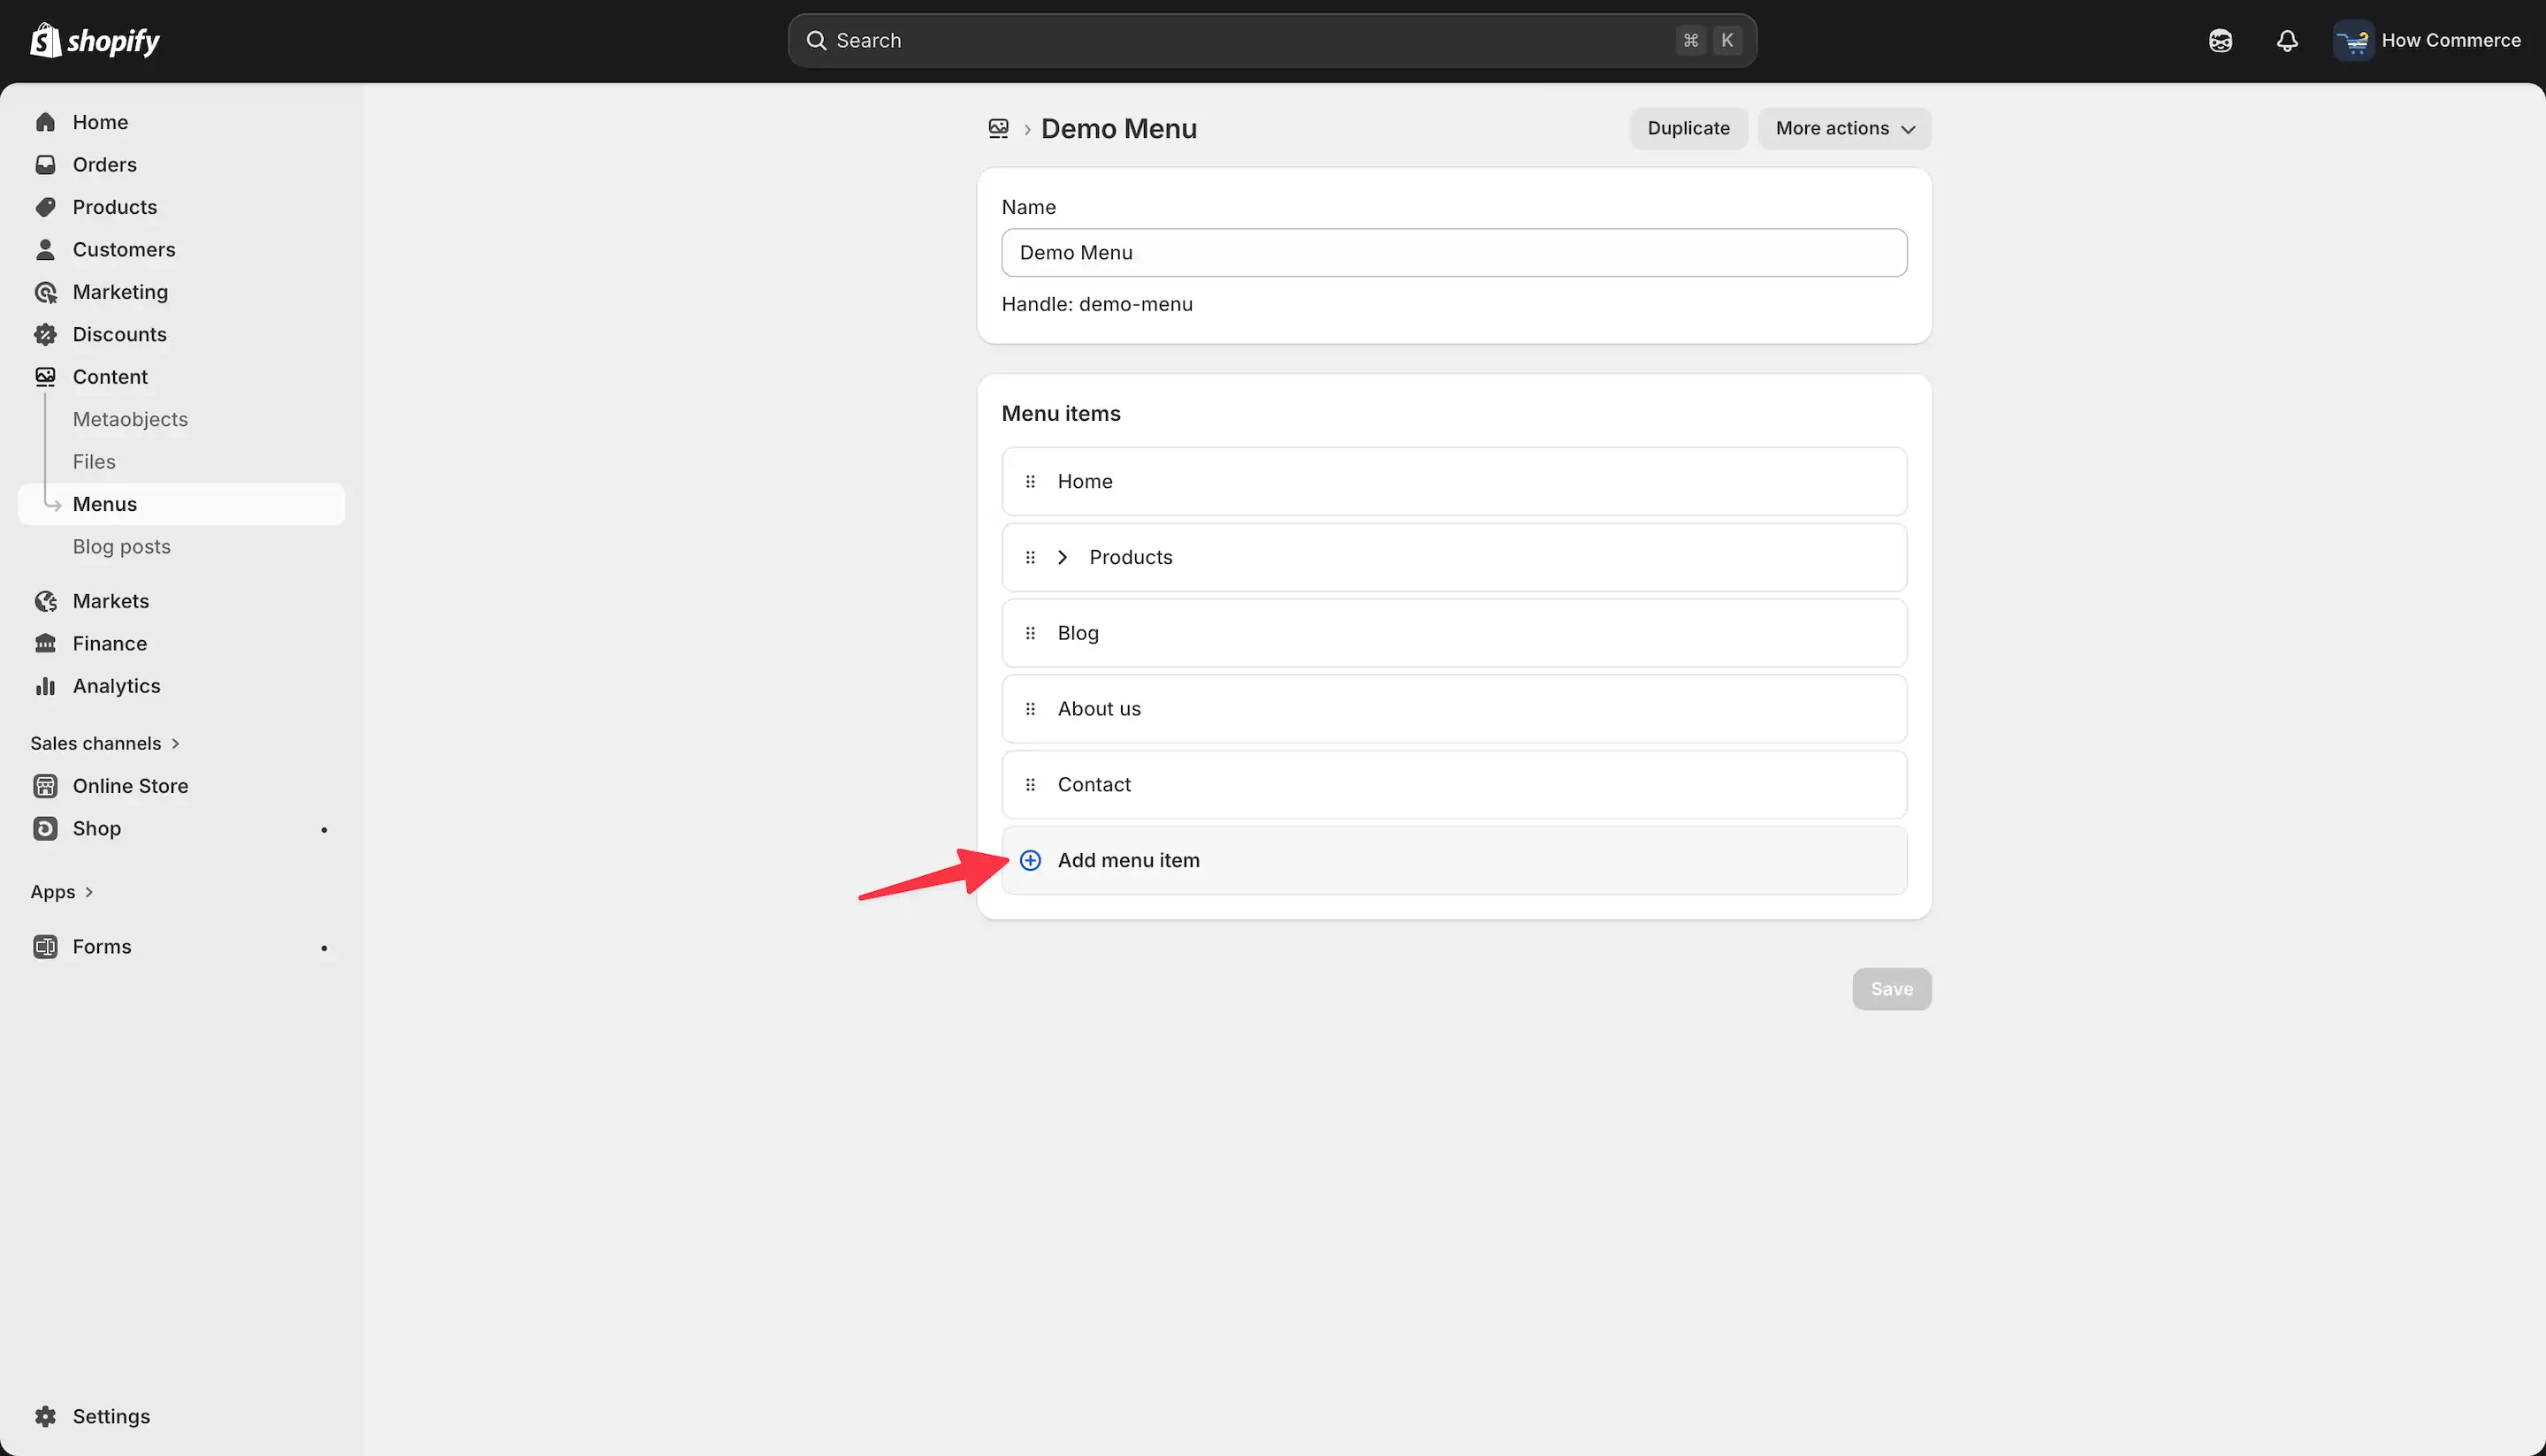Click the drag handle on Blog menu item
This screenshot has height=1456, width=2546.
click(1030, 633)
